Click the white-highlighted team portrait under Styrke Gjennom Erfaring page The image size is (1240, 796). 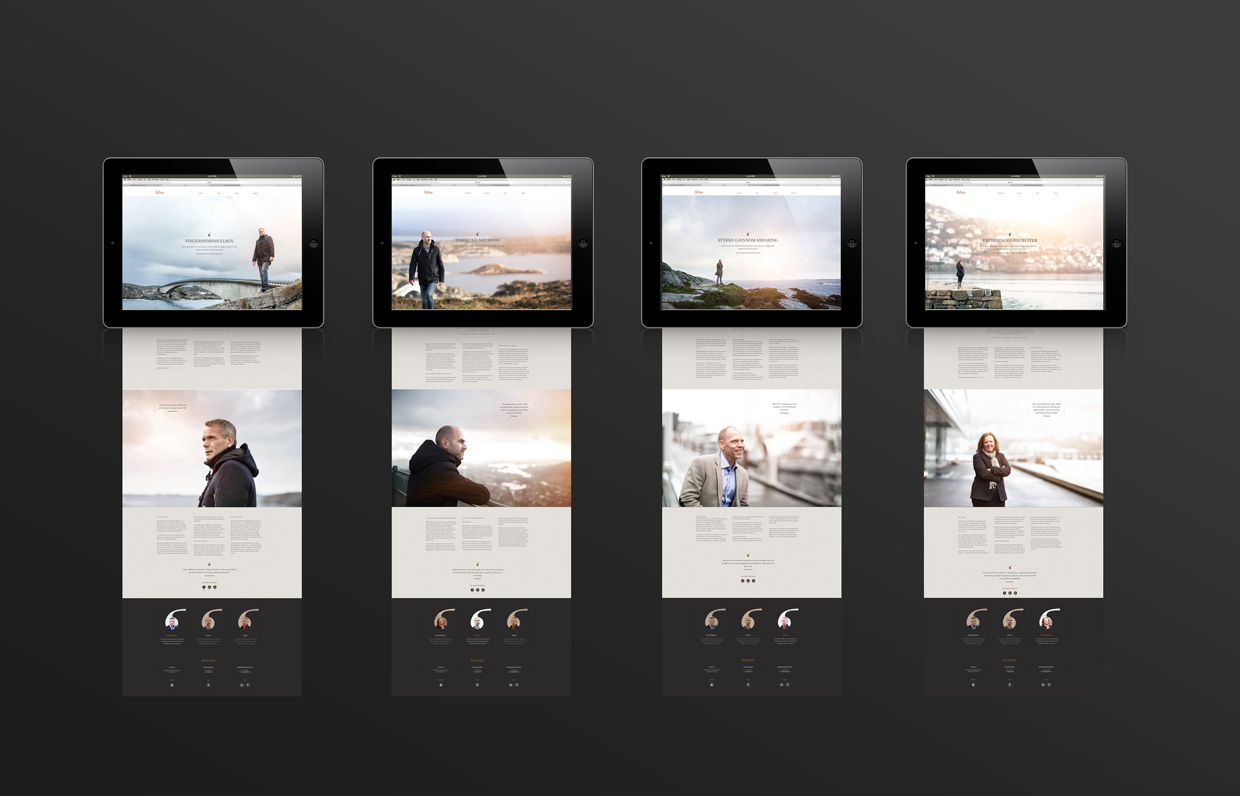[x=785, y=621]
